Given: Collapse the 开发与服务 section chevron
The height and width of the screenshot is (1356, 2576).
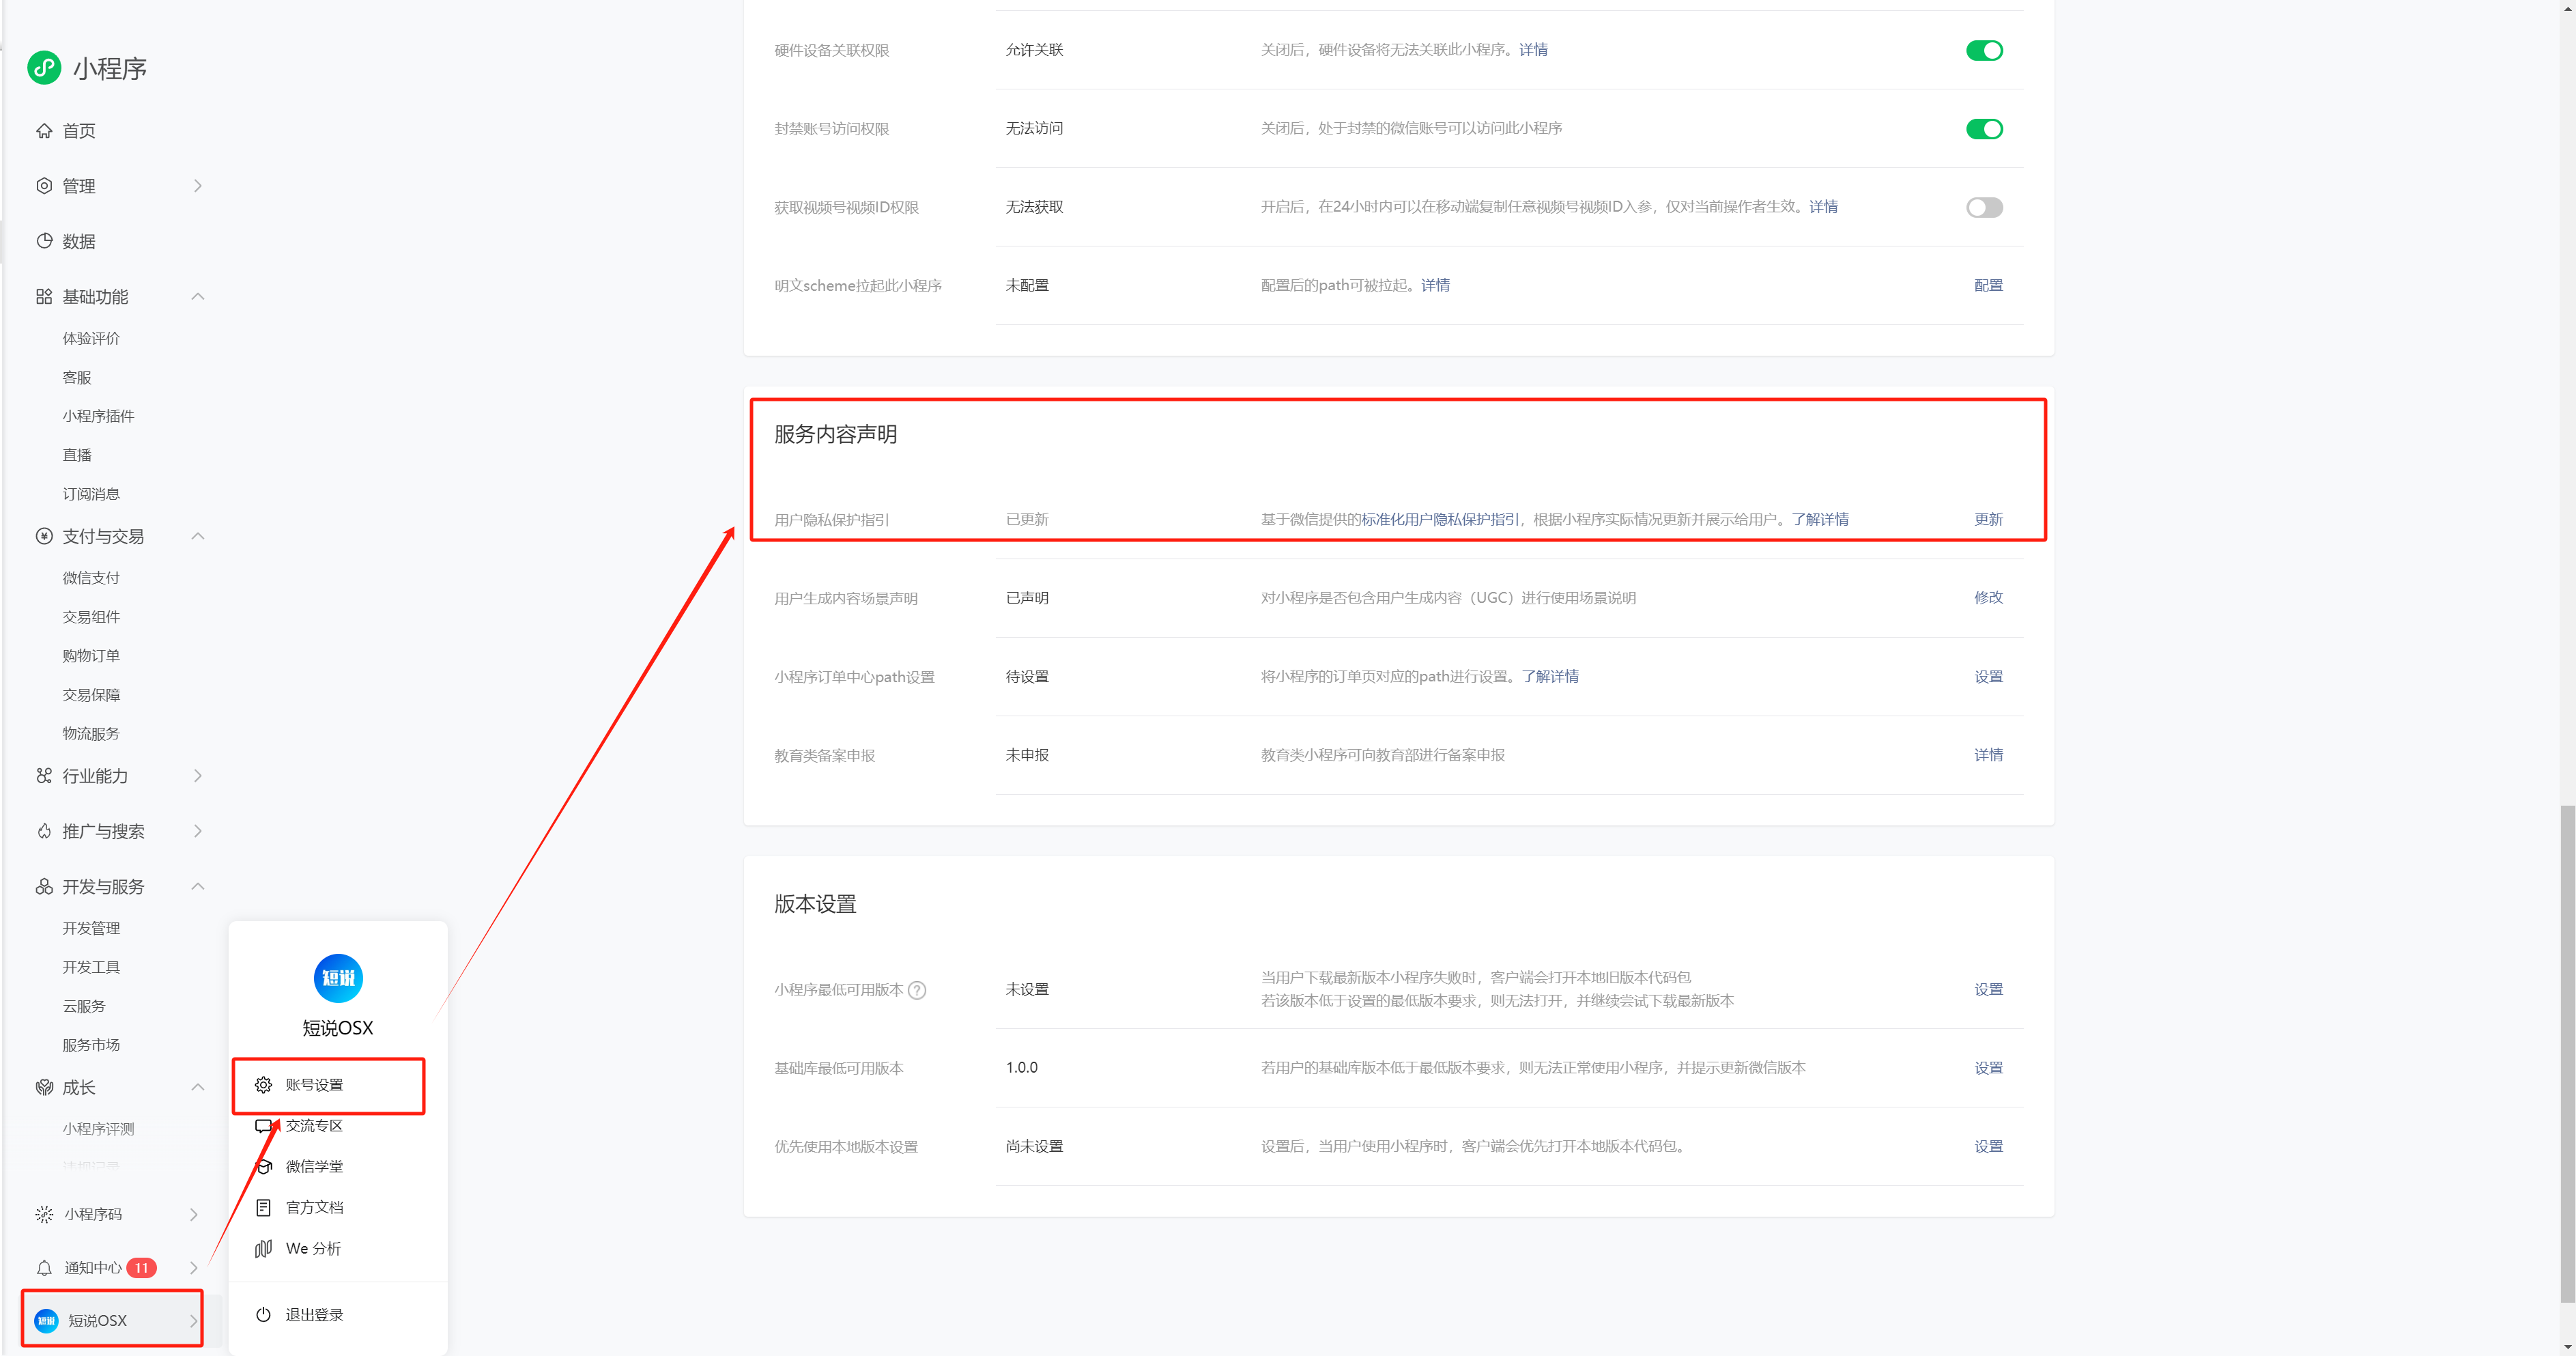Looking at the screenshot, I should [198, 887].
